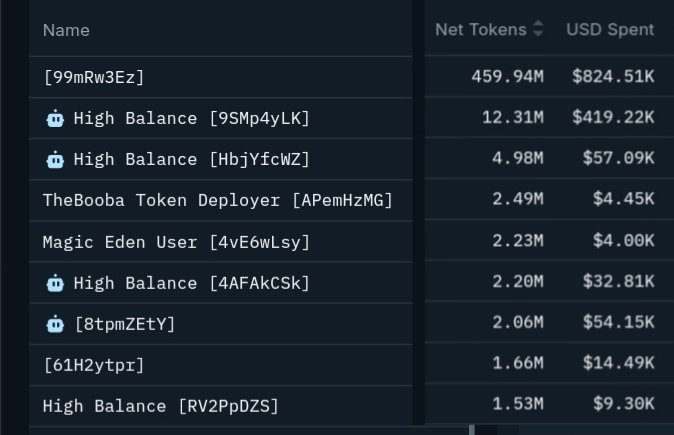The width and height of the screenshot is (674, 435).
Task: Open the [99mRw3Ez] address
Action: click(x=95, y=77)
